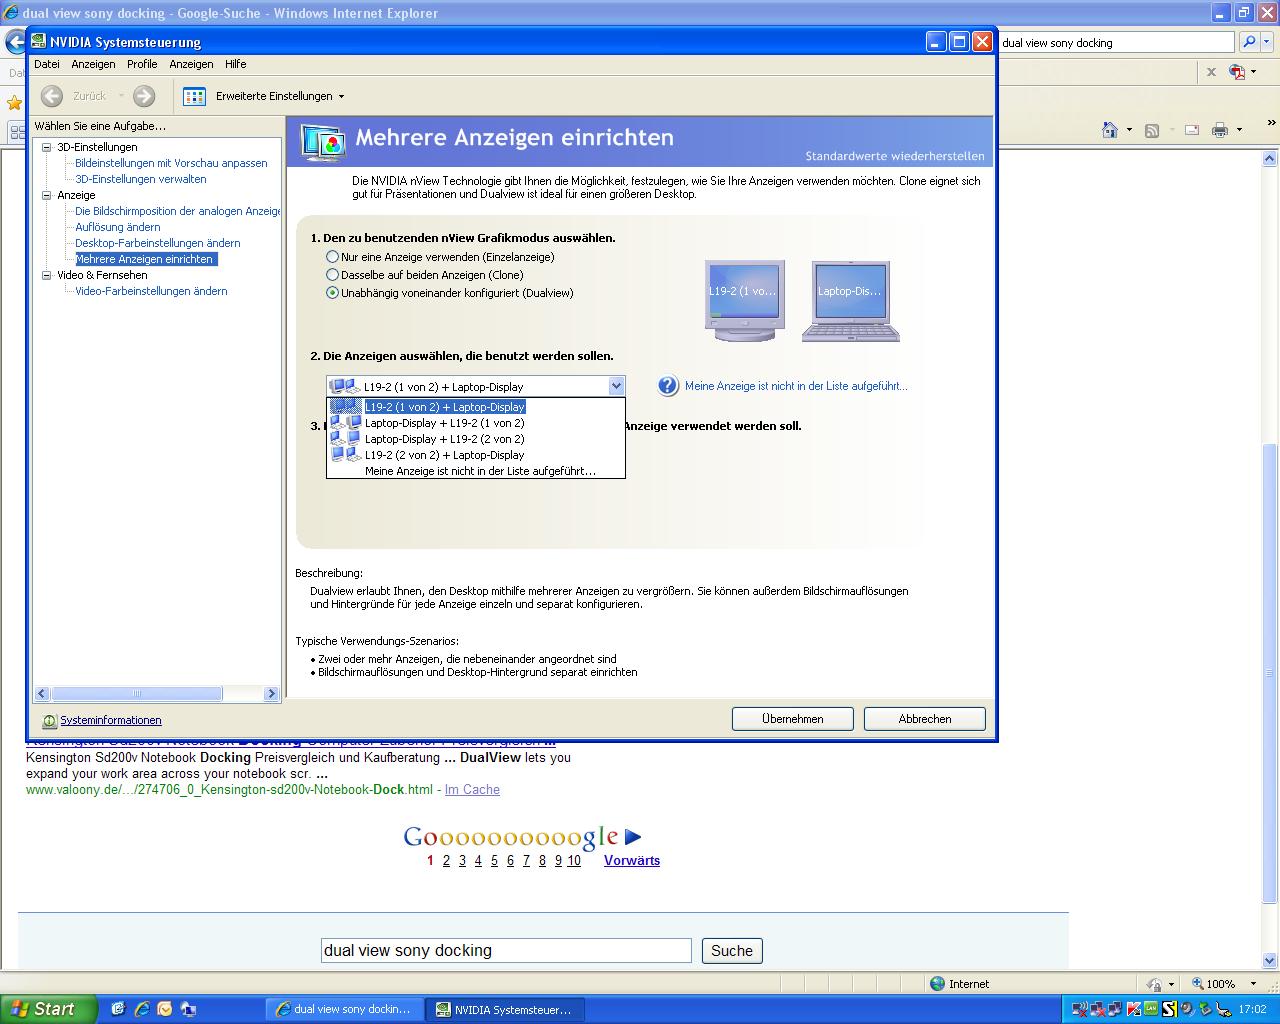Click 'Meine Anzeige ist nicht in der Liste aufgeführt...' link
The image size is (1280, 1024).
click(796, 386)
